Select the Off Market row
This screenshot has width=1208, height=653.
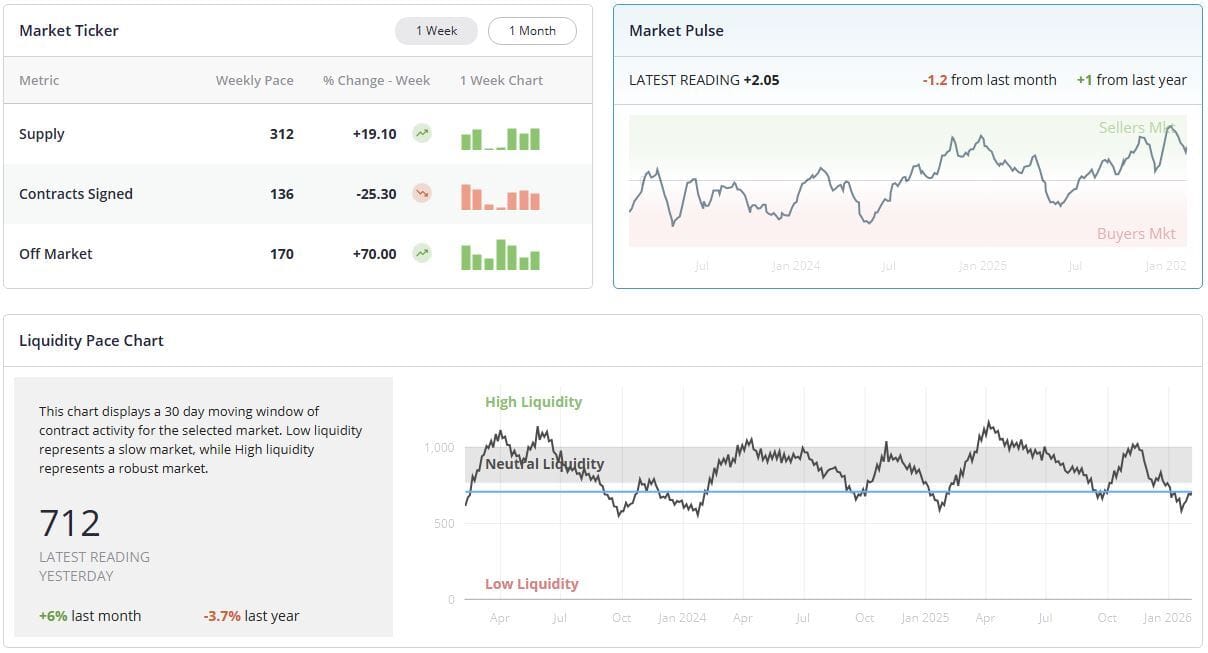[298, 254]
